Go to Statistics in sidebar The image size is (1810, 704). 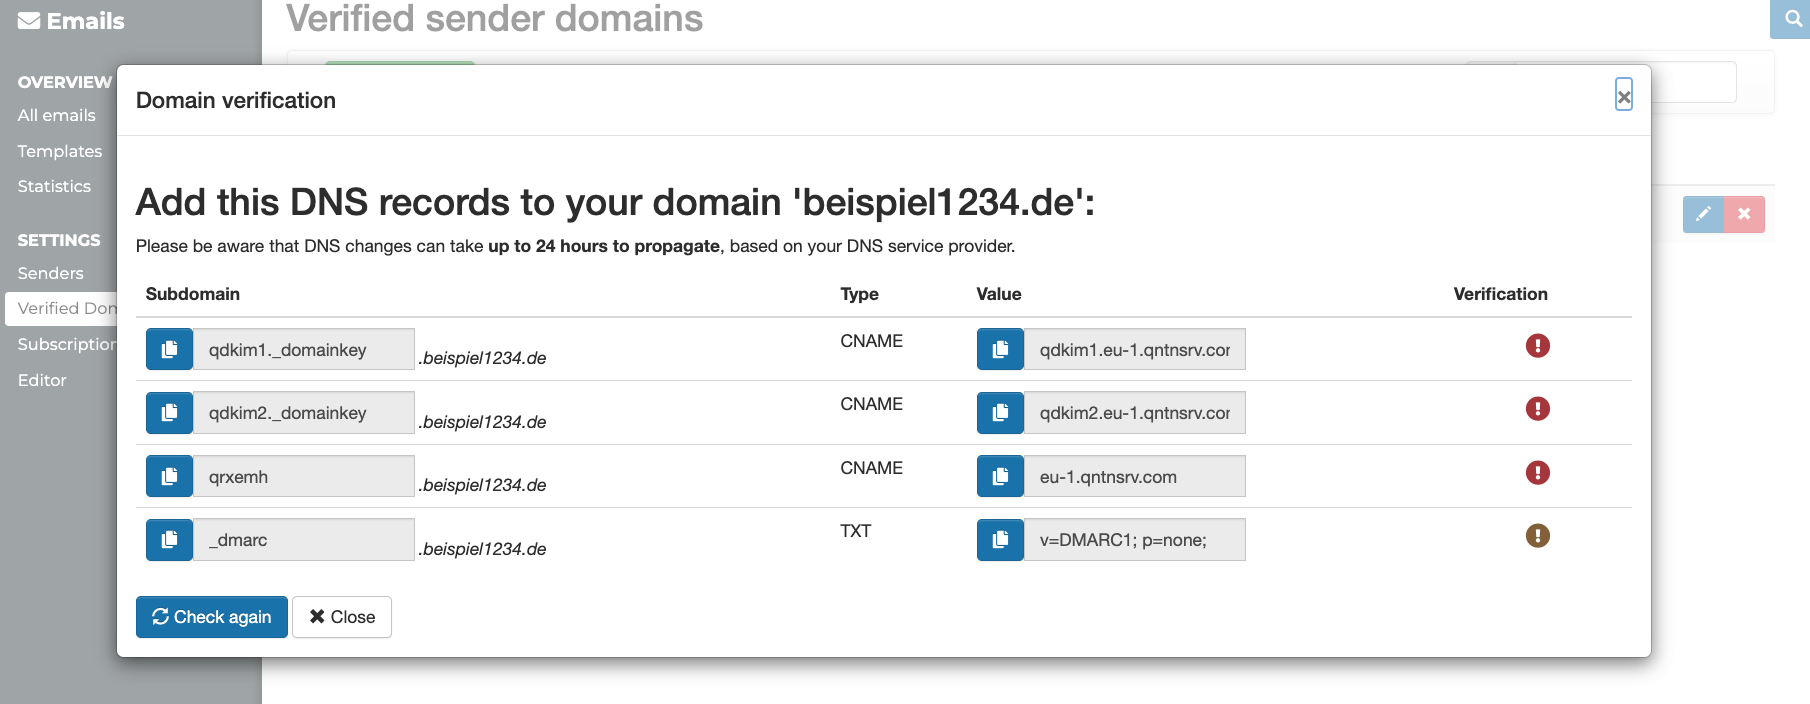point(54,186)
